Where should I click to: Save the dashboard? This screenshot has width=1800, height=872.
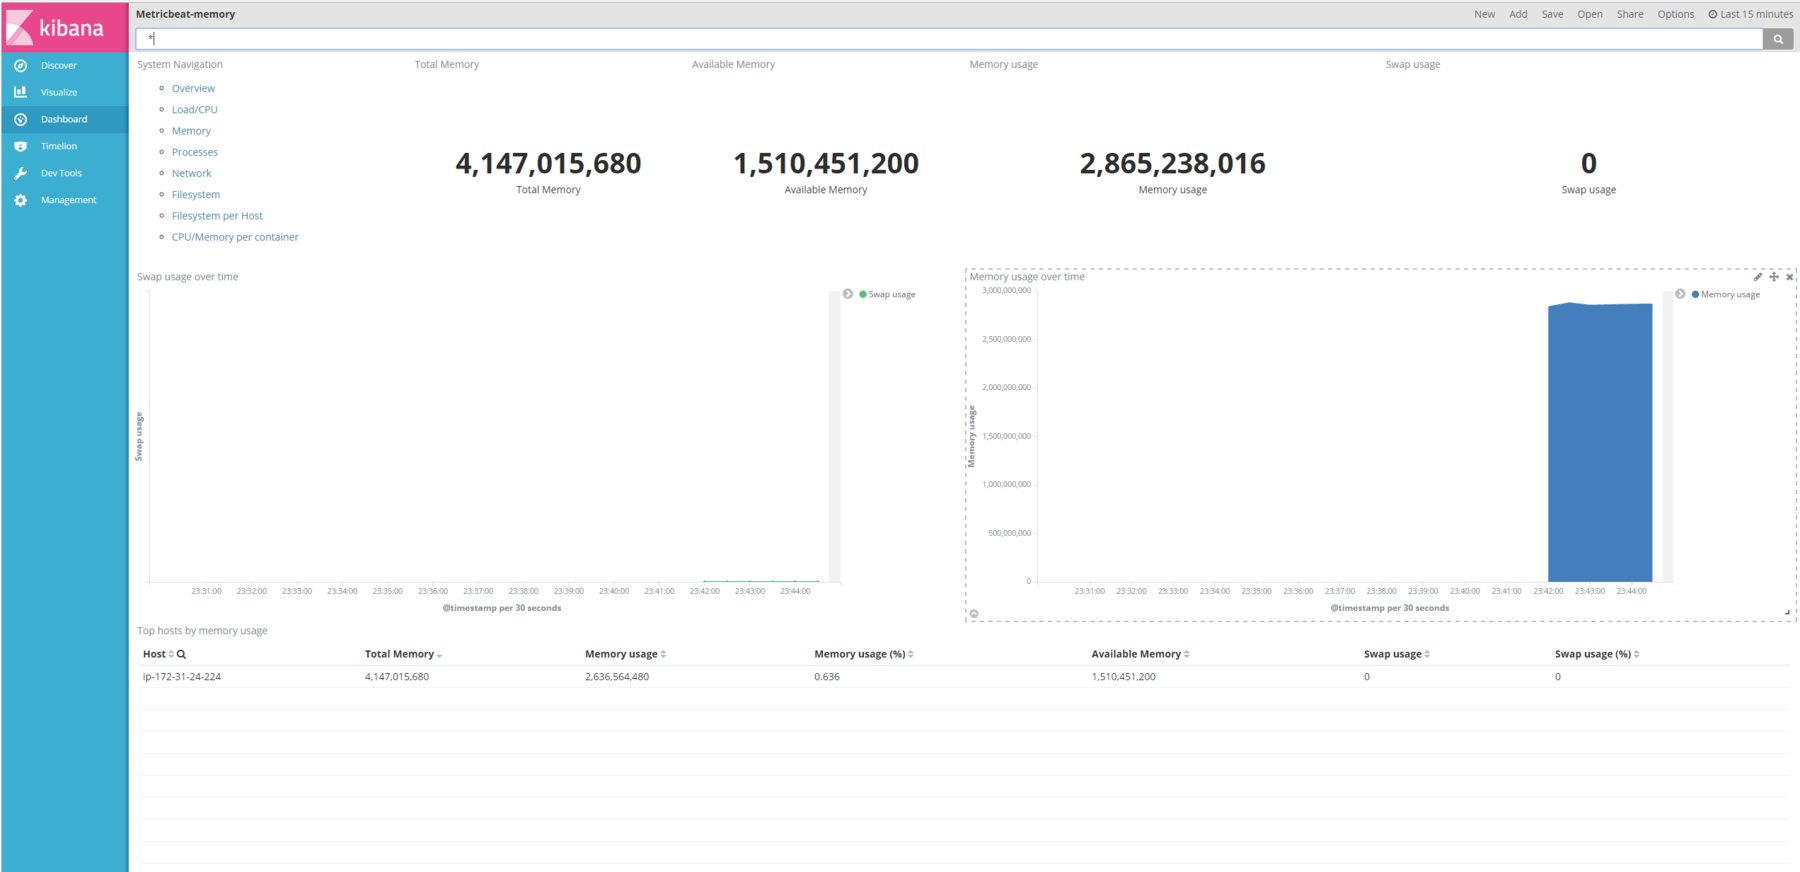click(x=1552, y=14)
